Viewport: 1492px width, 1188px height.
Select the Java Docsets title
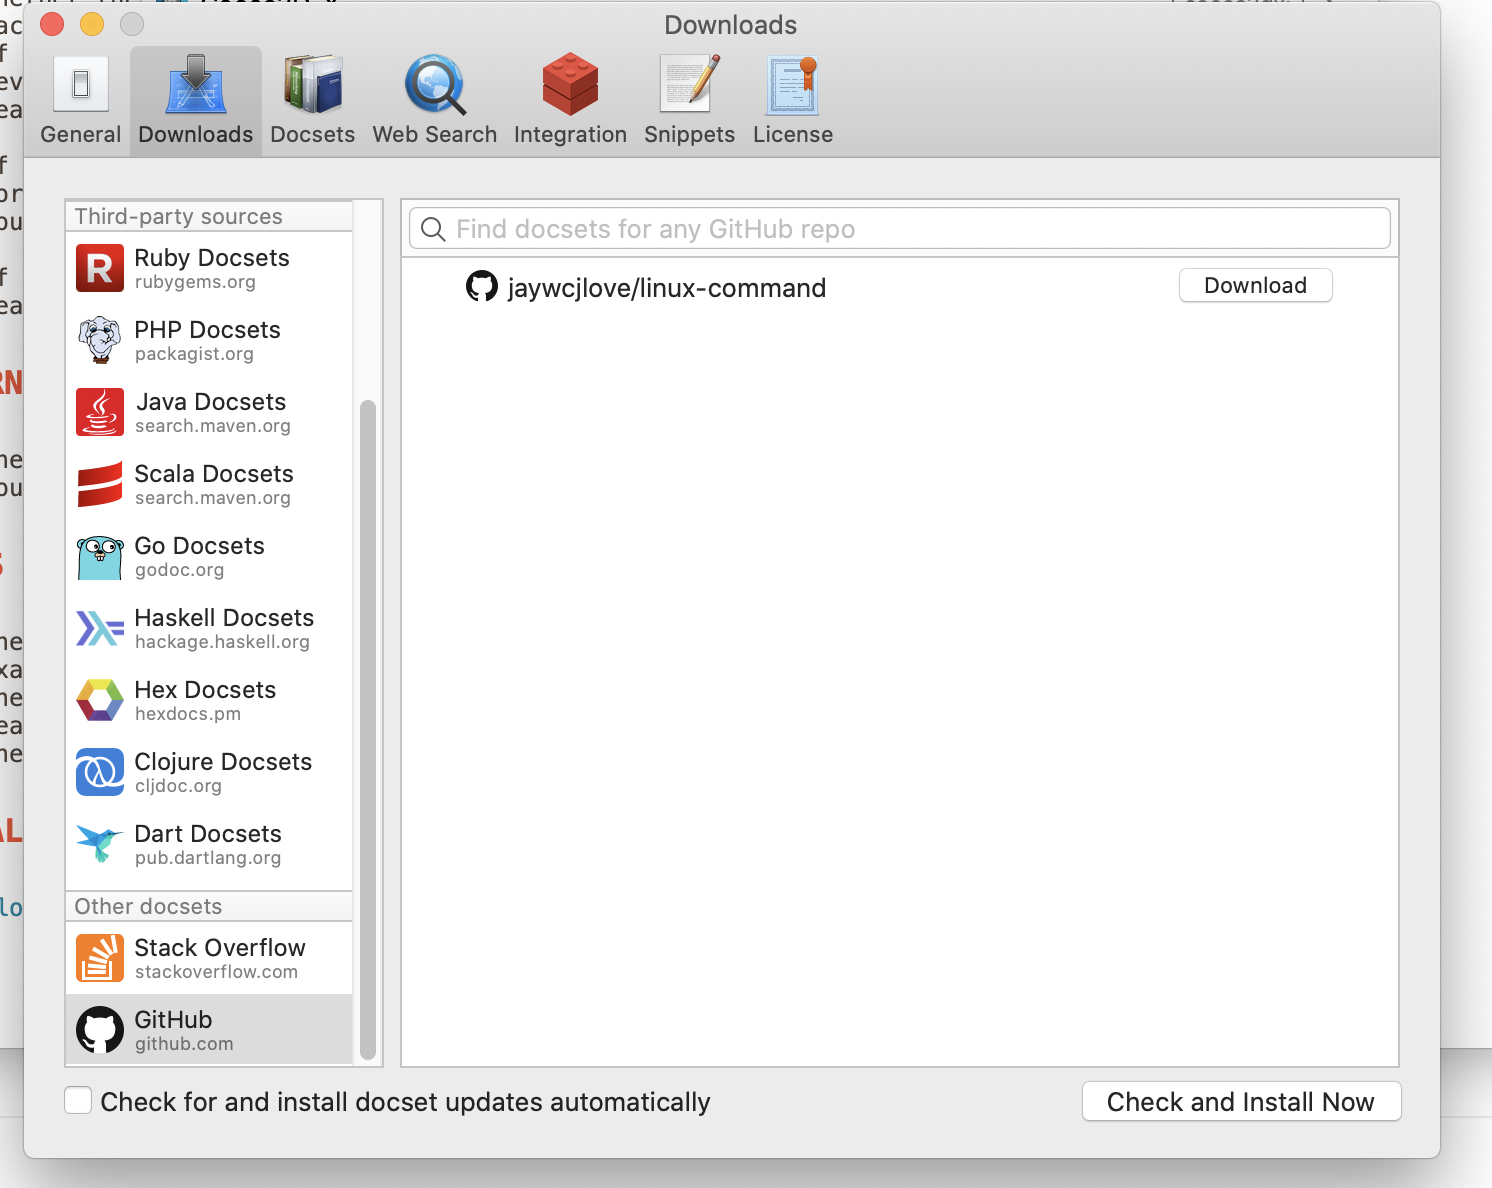(211, 402)
